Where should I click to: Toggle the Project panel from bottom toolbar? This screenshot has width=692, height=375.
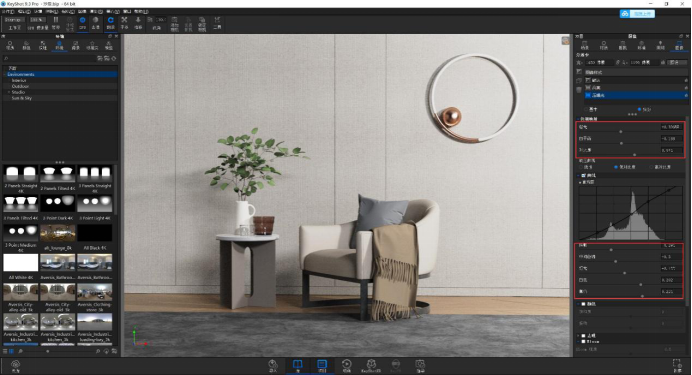pos(322,366)
